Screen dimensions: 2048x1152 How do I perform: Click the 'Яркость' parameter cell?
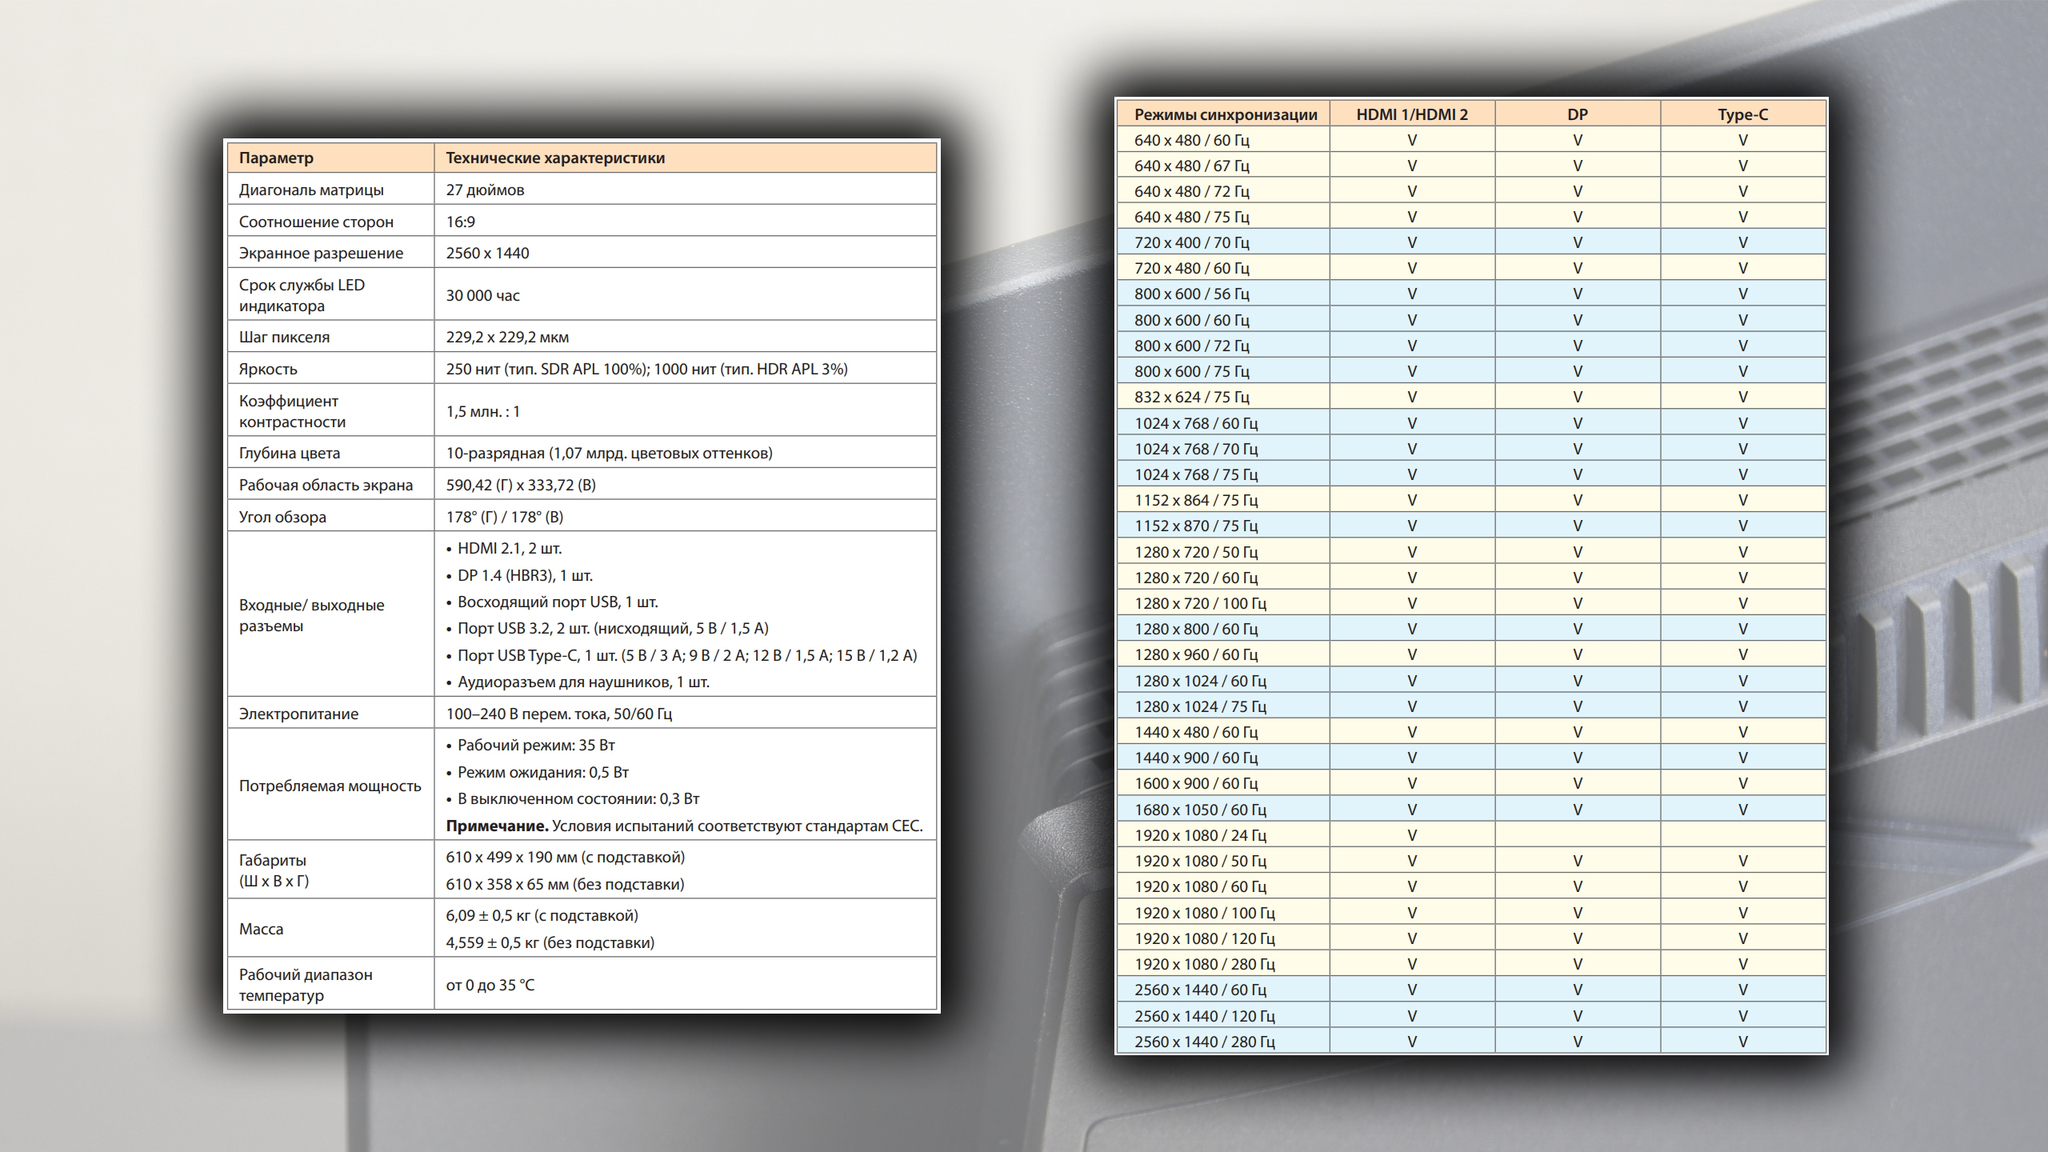coord(268,369)
